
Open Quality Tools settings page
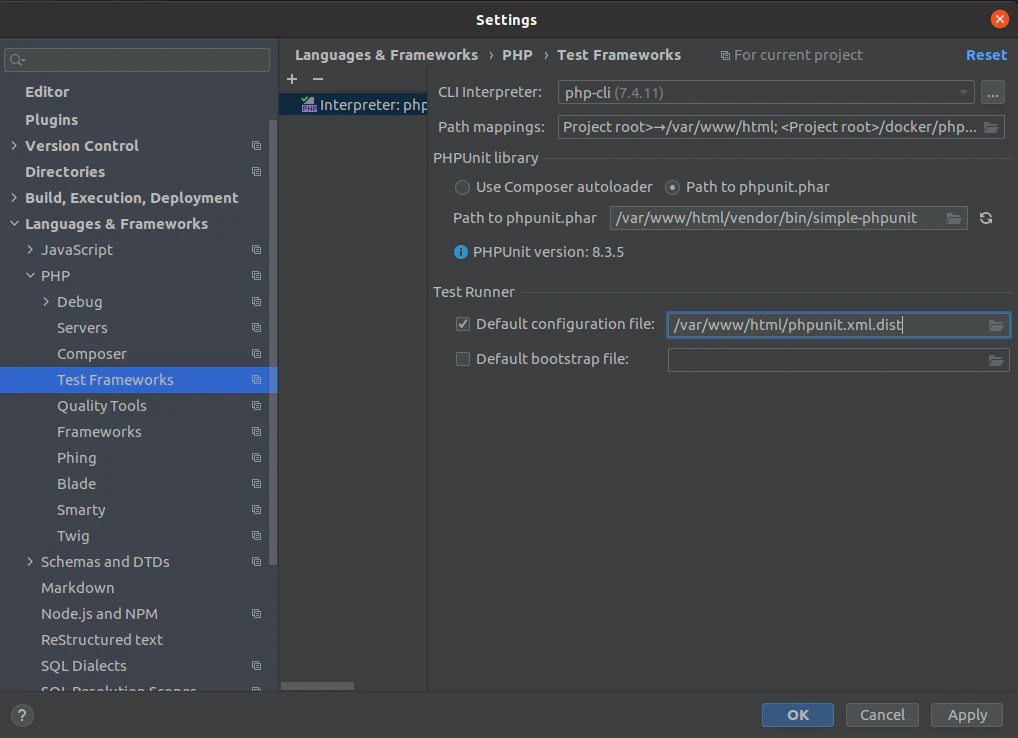[x=102, y=406]
